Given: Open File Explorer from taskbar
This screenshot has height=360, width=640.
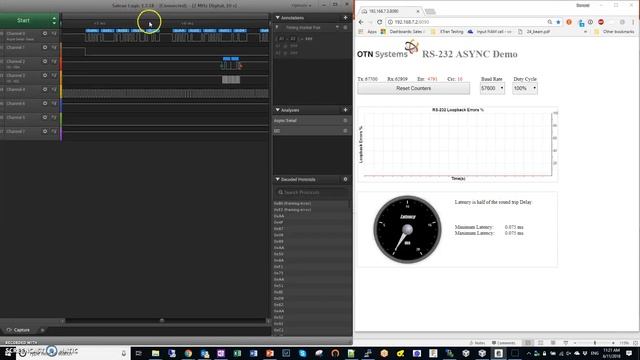Looking at the screenshot, I should coord(156,353).
